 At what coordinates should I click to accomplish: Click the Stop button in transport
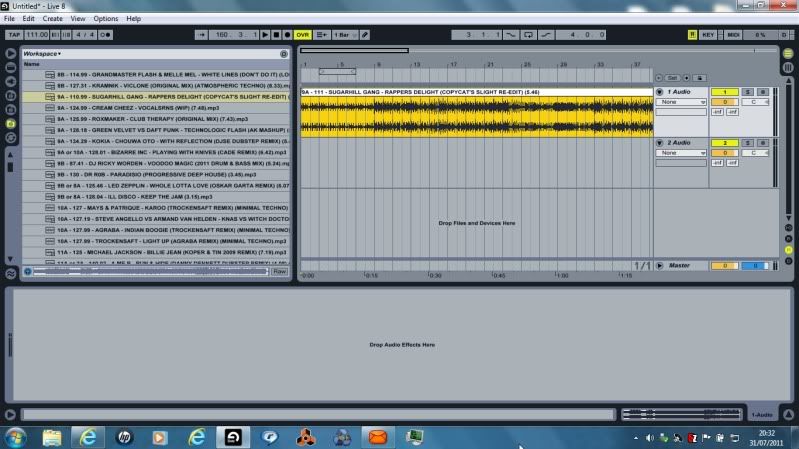click(275, 34)
